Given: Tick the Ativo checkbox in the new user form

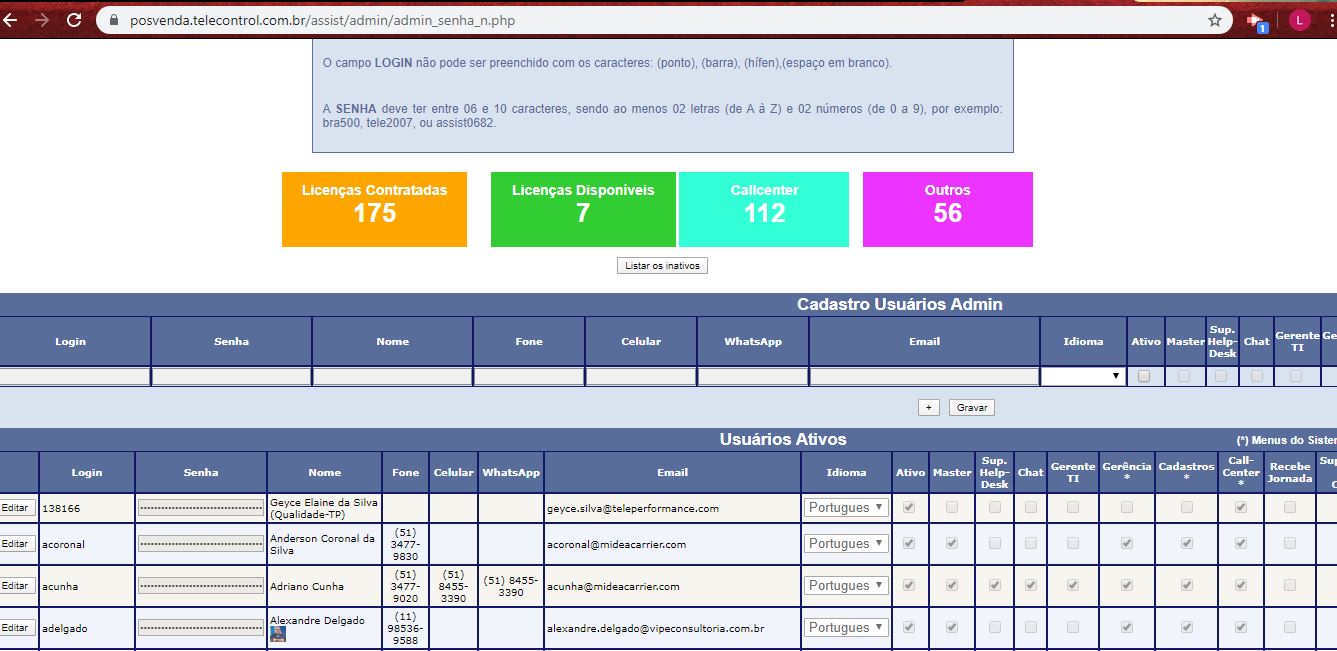Looking at the screenshot, I should tap(1144, 377).
